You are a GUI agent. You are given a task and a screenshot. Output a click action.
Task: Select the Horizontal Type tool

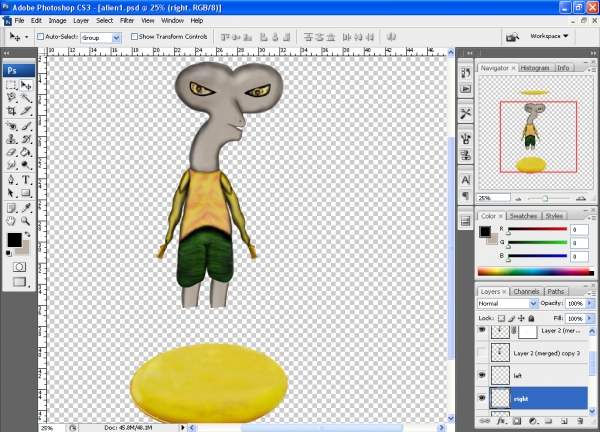coord(26,179)
